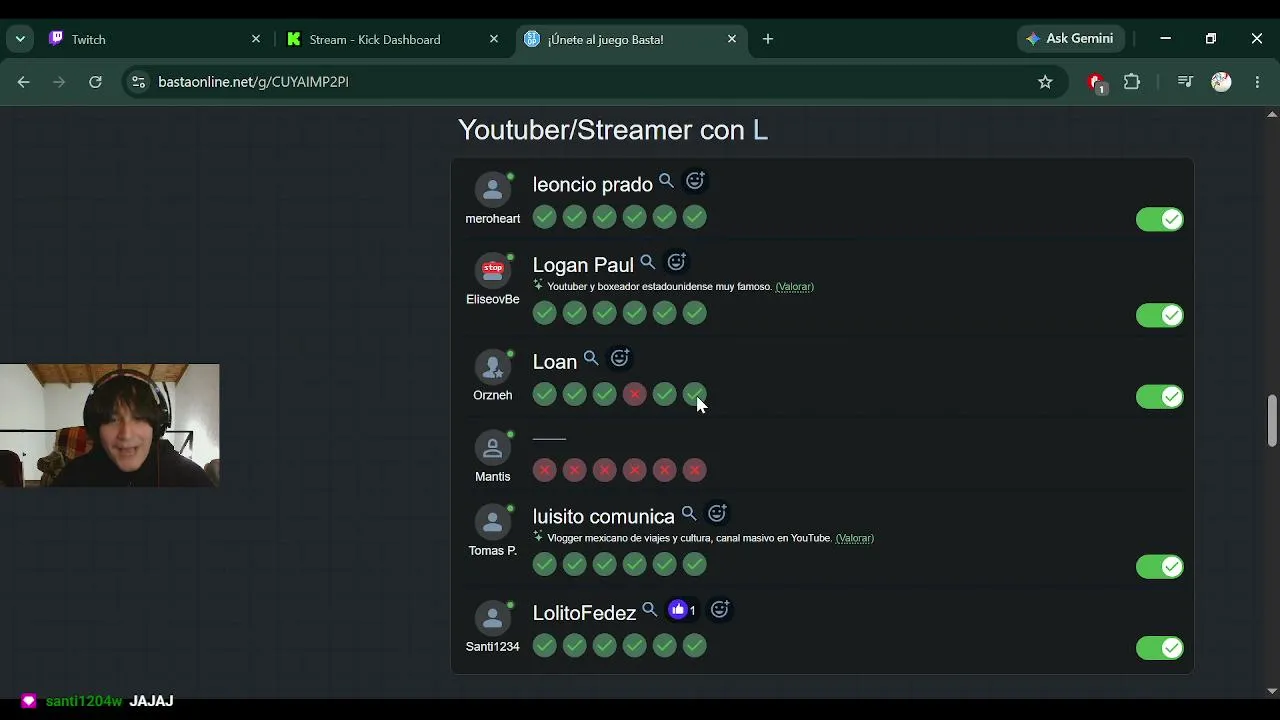
Task: Click the username 'Orzneh'
Action: tap(493, 396)
